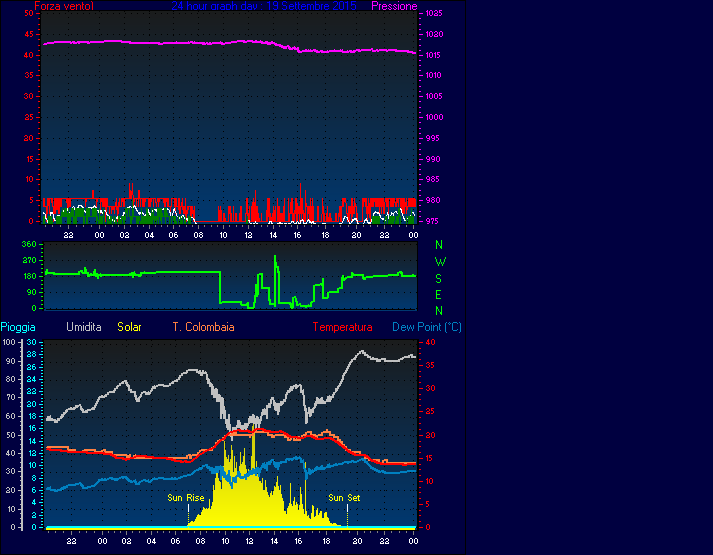The height and width of the screenshot is (555, 713).
Task: Click the green E compass letter
Action: pos(438,295)
